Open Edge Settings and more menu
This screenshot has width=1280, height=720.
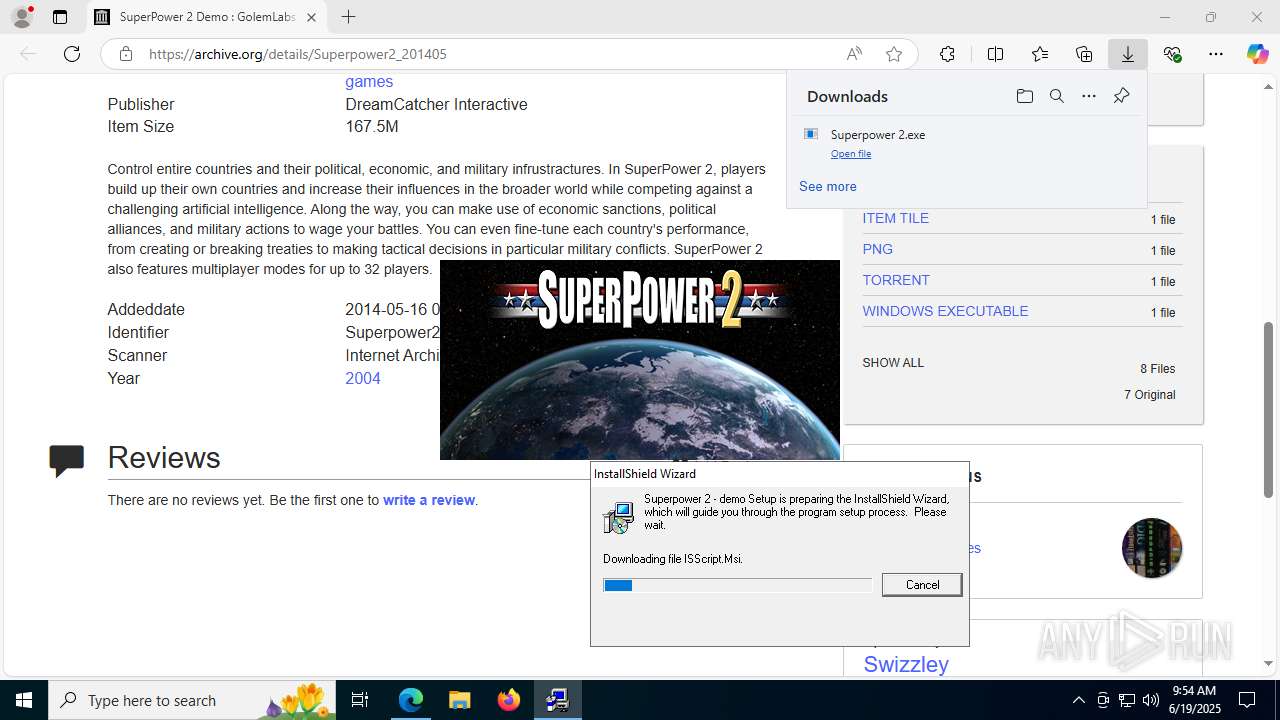pyautogui.click(x=1216, y=54)
